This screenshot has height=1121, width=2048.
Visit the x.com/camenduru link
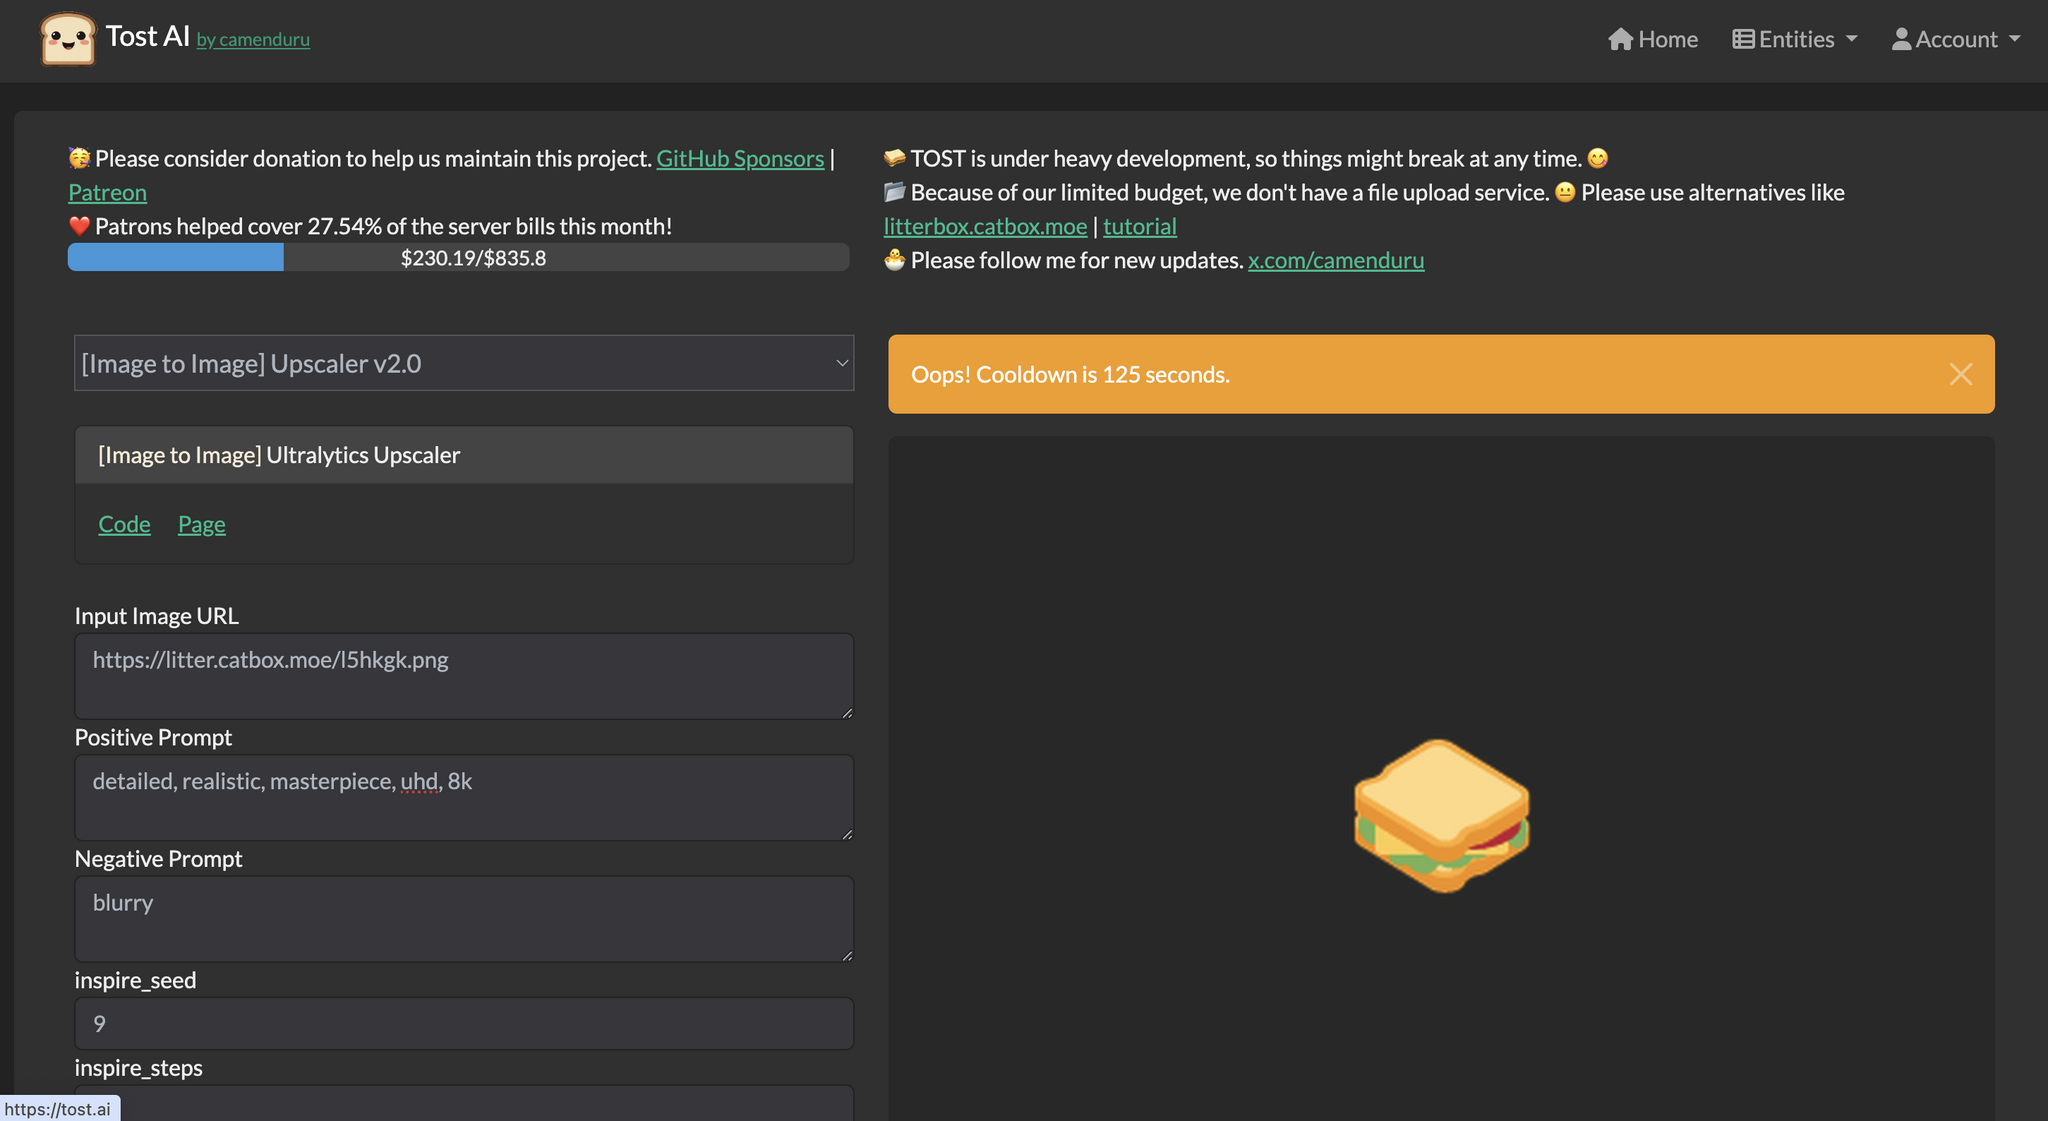coord(1335,260)
